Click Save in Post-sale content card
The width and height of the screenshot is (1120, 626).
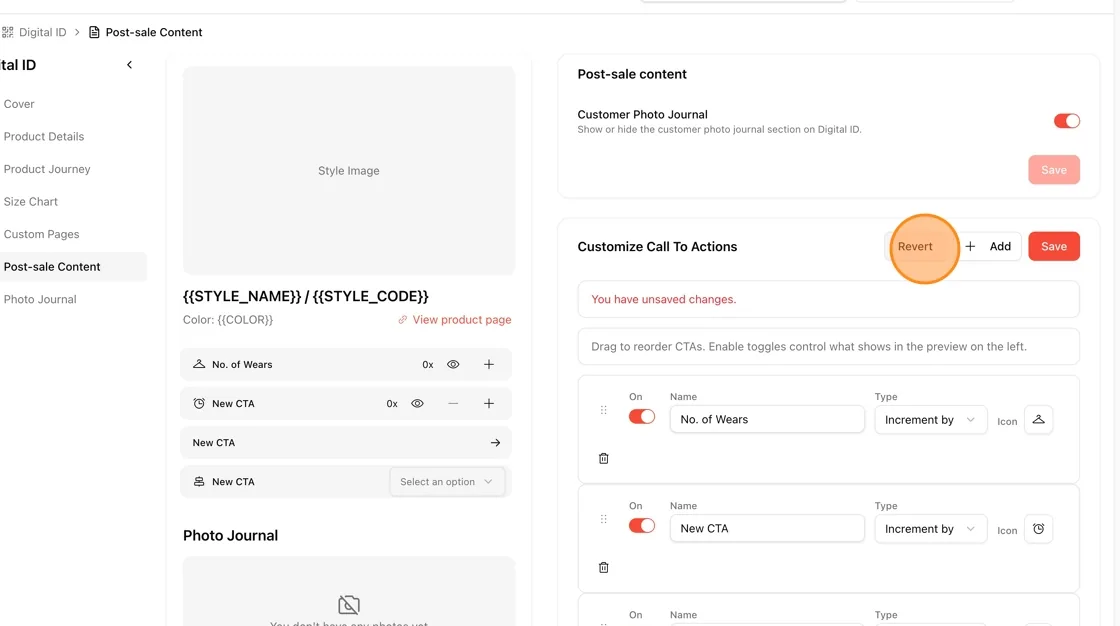(1054, 170)
